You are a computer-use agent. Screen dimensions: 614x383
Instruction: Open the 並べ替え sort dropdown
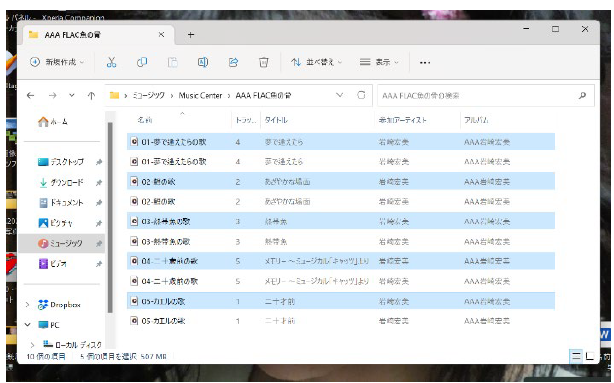[317, 62]
